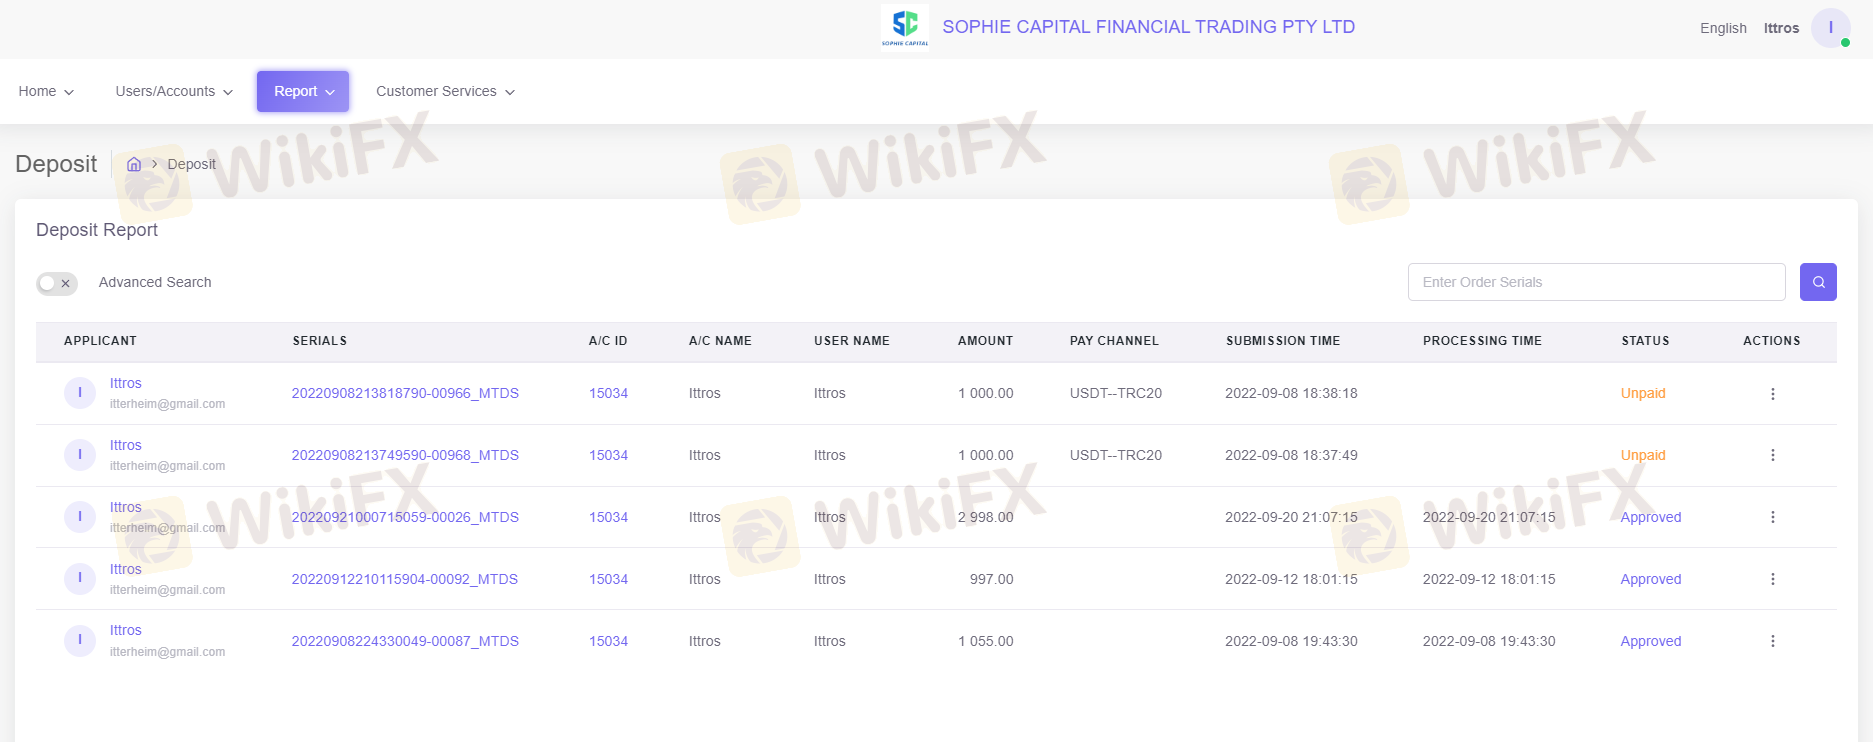The image size is (1873, 742).
Task: Click the Deposit breadcrumb text
Action: click(191, 164)
